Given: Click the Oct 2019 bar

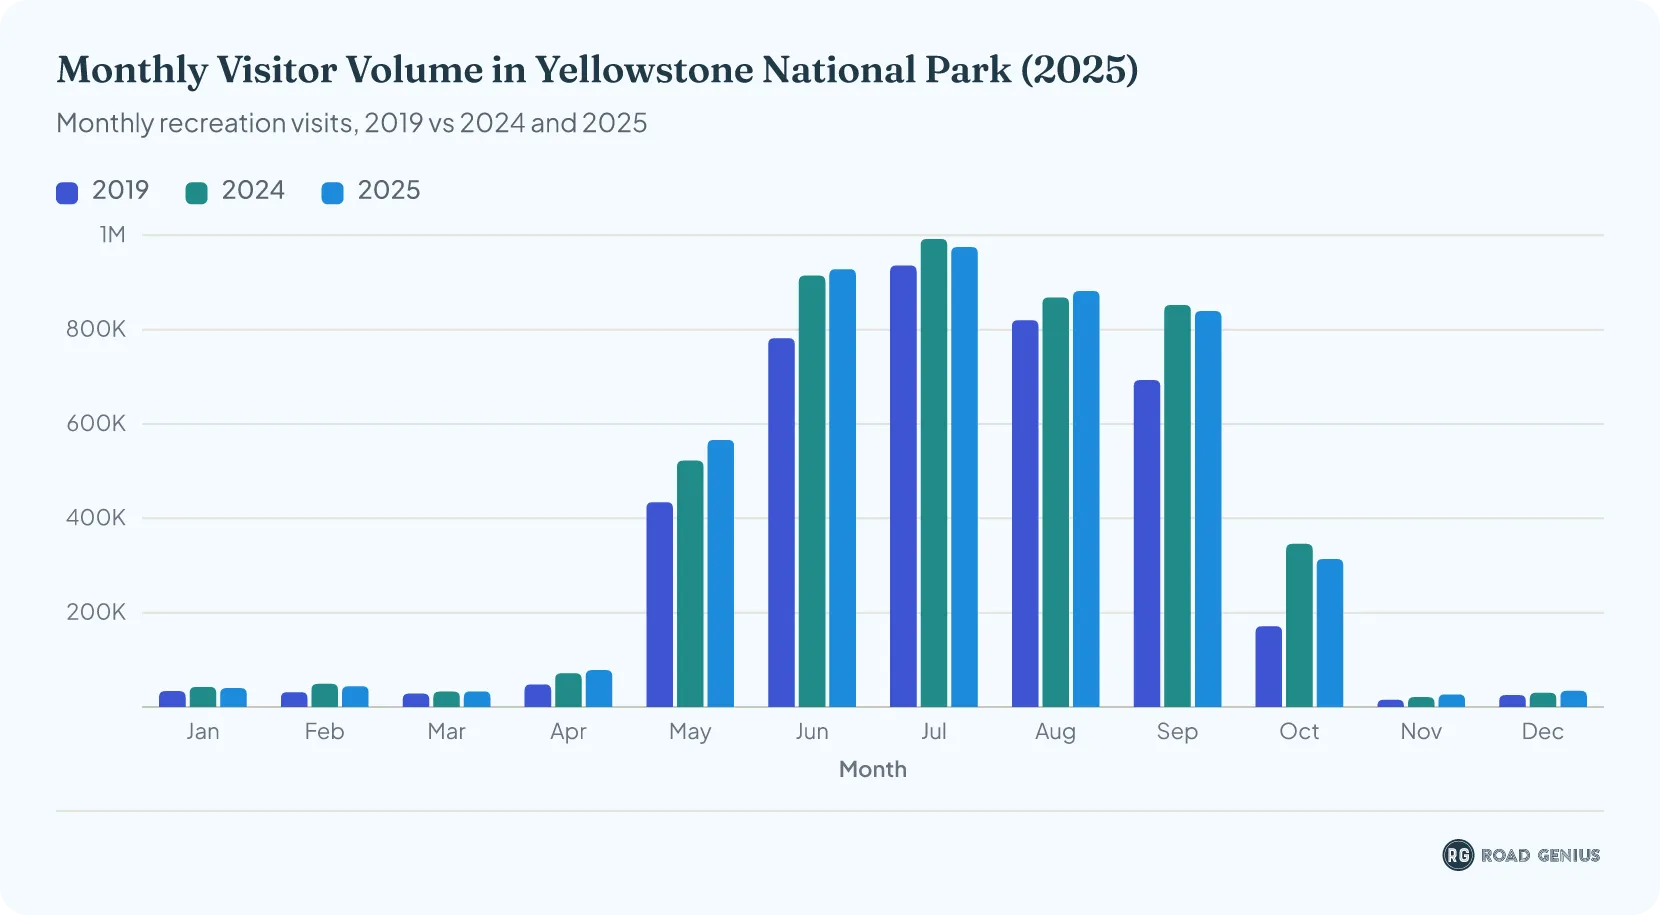Looking at the screenshot, I should pyautogui.click(x=1269, y=666).
